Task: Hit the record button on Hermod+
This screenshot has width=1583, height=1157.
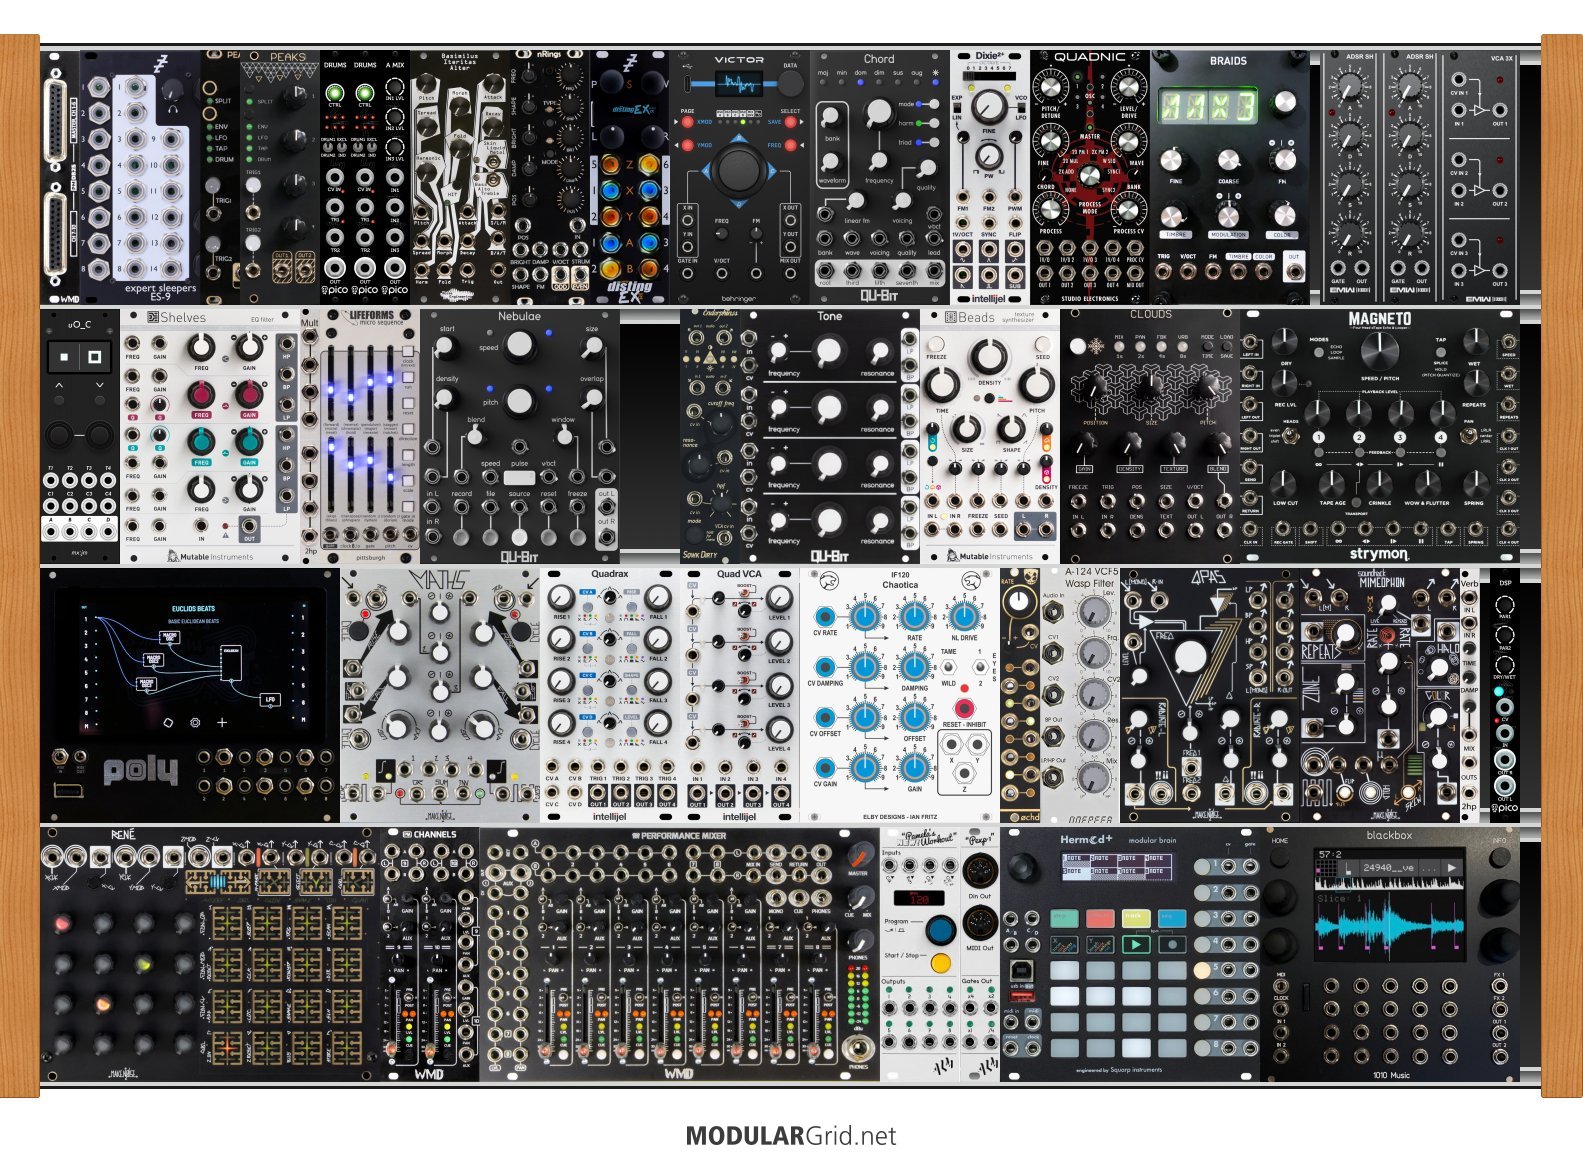Action: [x=1172, y=944]
